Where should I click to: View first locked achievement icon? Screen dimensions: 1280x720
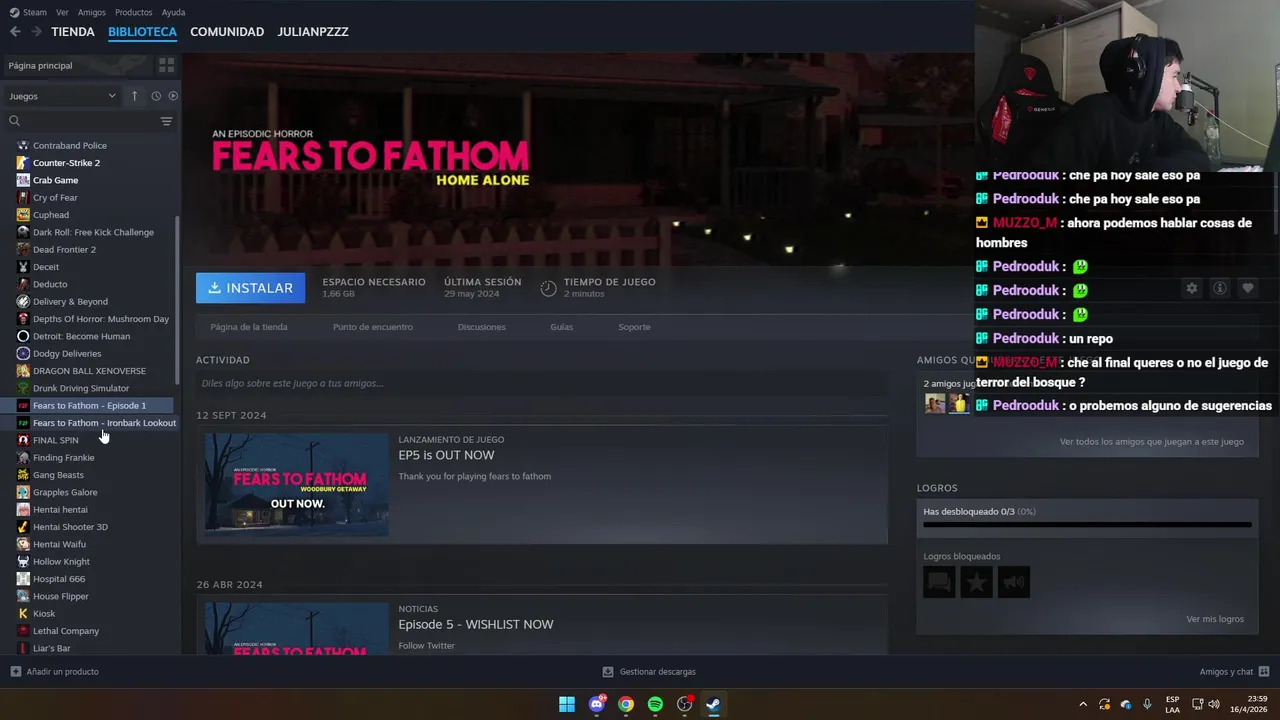[939, 582]
